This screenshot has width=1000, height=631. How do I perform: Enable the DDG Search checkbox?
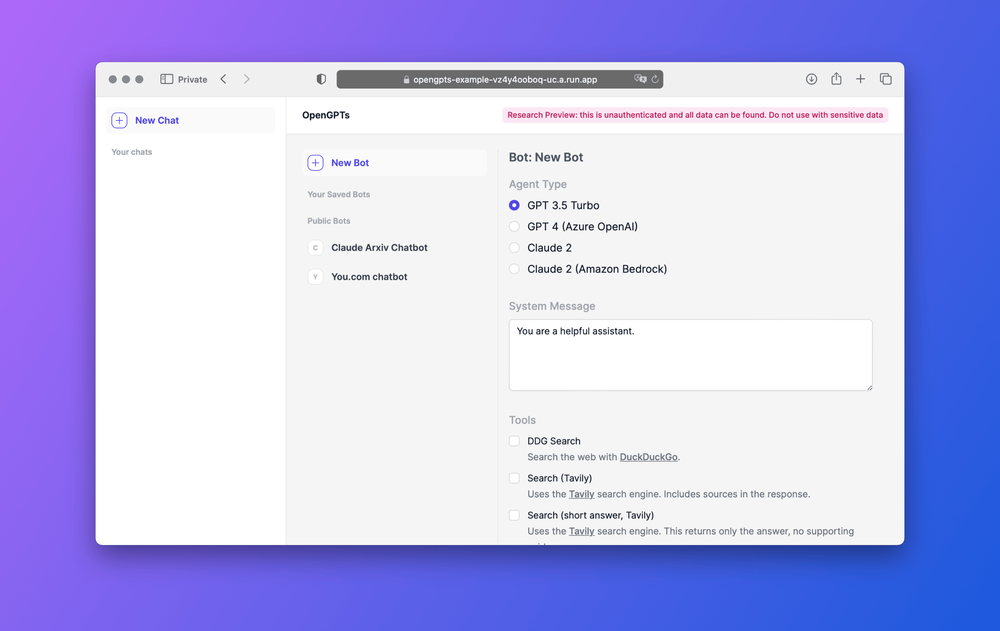point(514,441)
